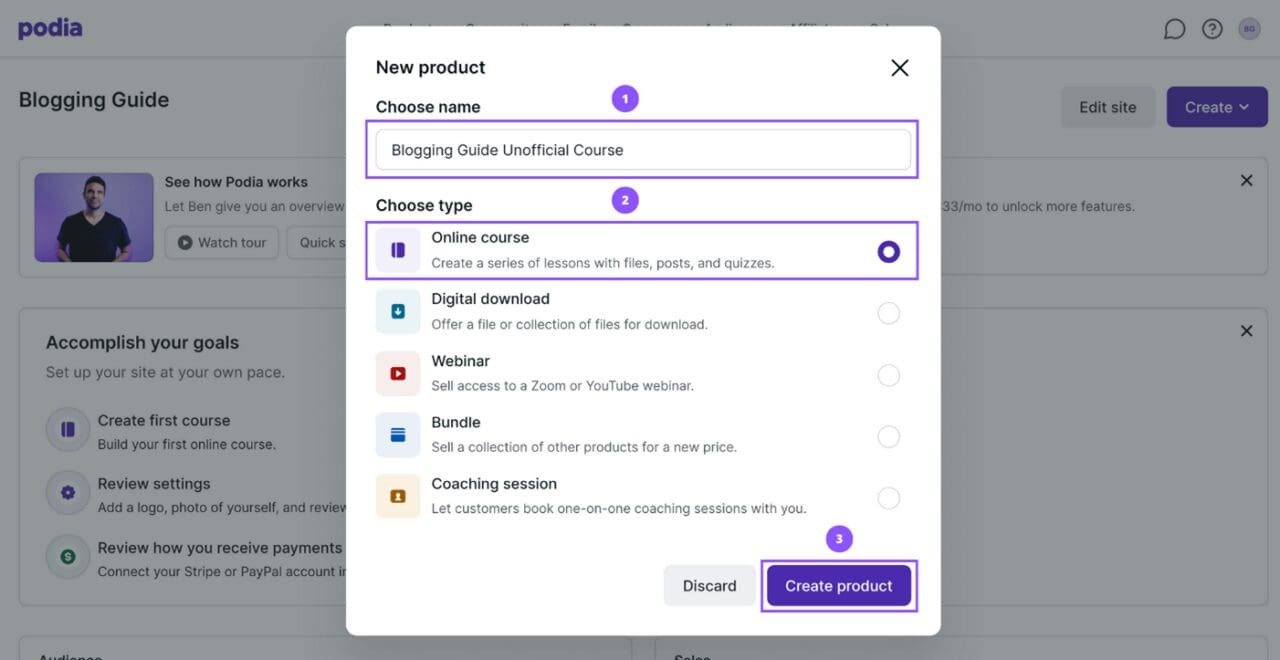Choose Webinar as the product type
The width and height of the screenshot is (1280, 660).
[x=888, y=374]
